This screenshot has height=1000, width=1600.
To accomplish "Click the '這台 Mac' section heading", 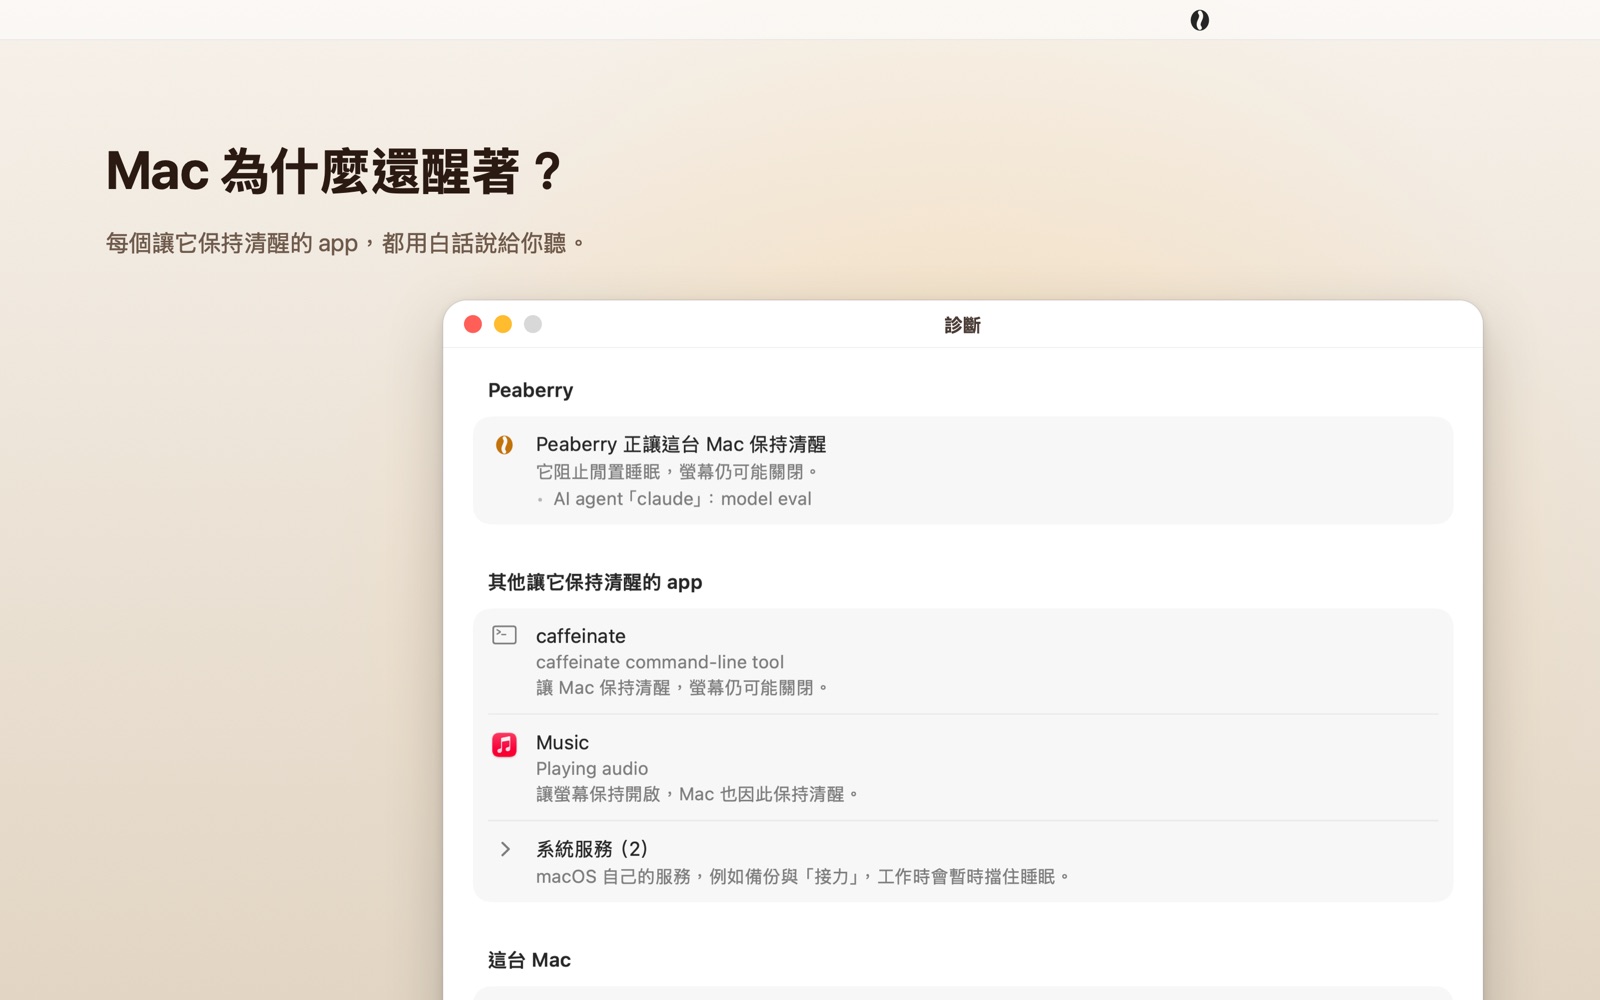I will click(x=529, y=960).
